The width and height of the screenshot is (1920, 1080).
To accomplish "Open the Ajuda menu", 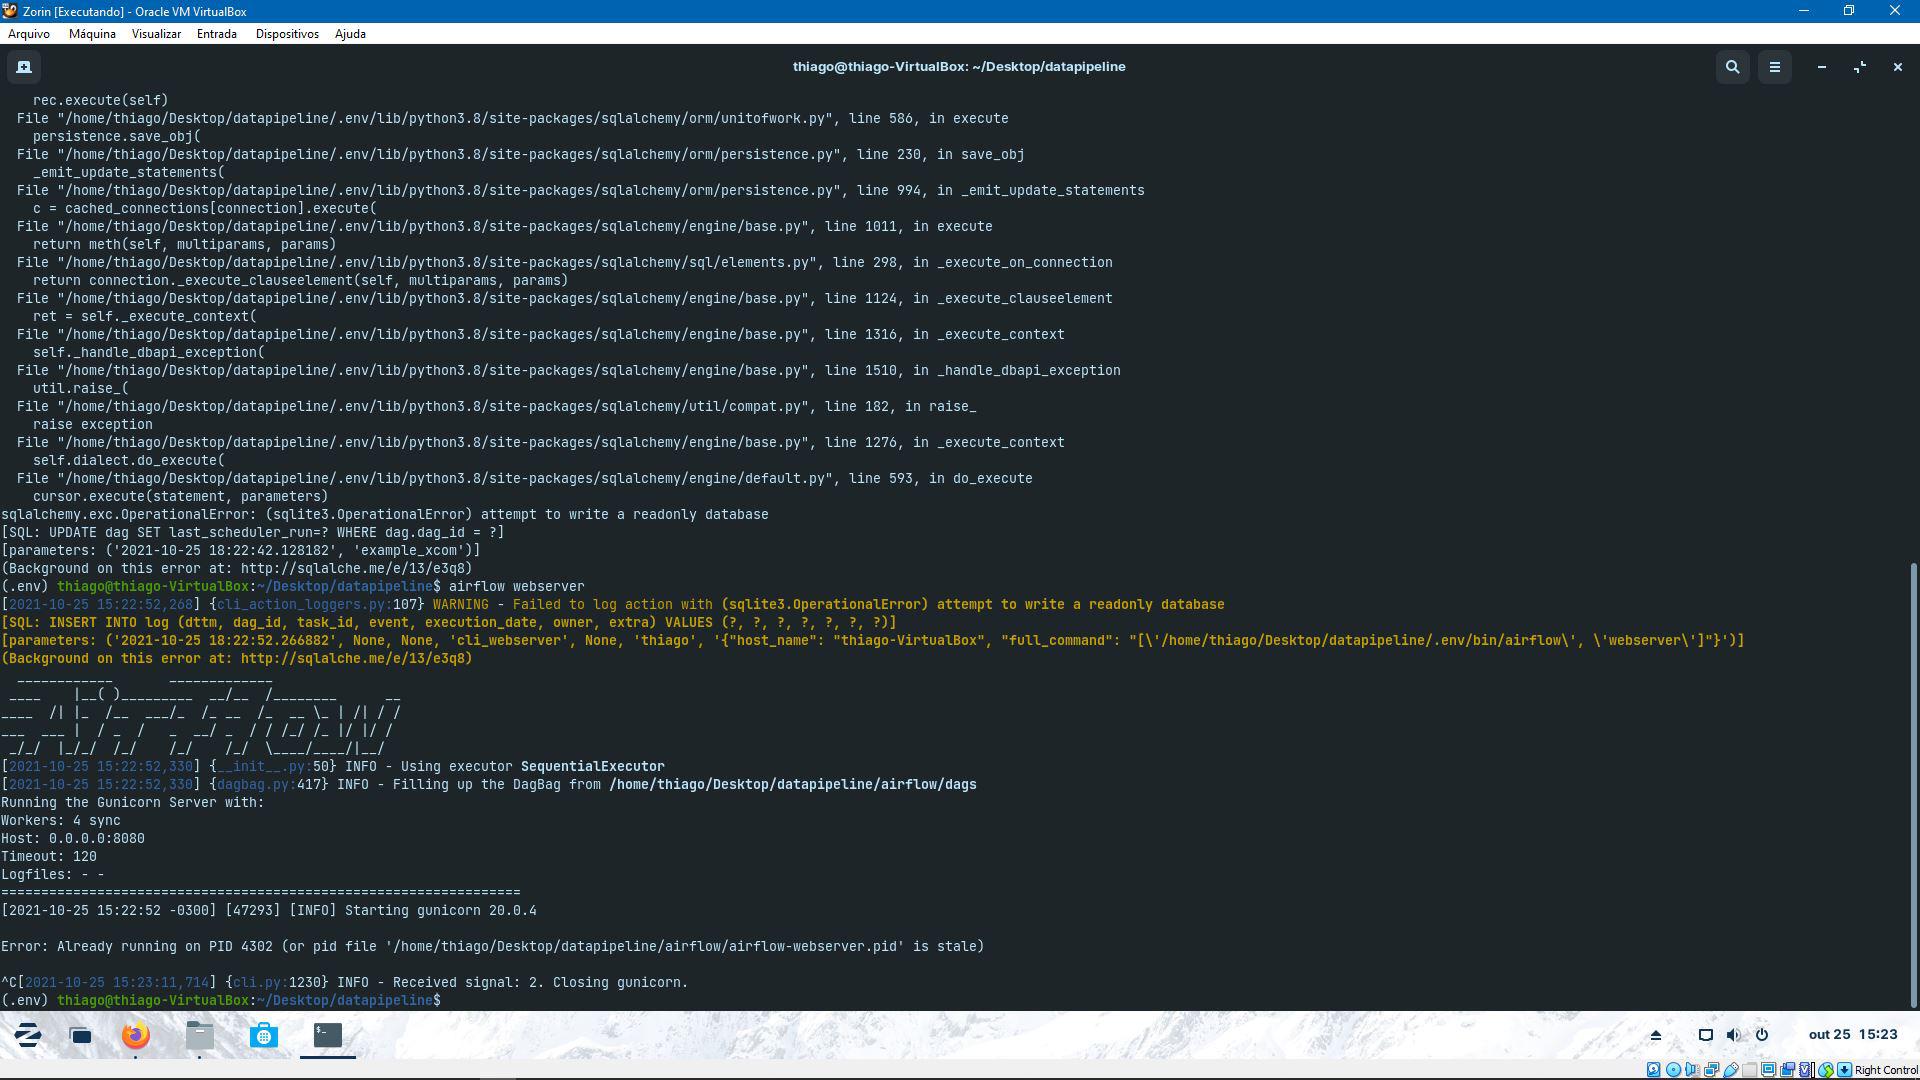I will coord(350,34).
